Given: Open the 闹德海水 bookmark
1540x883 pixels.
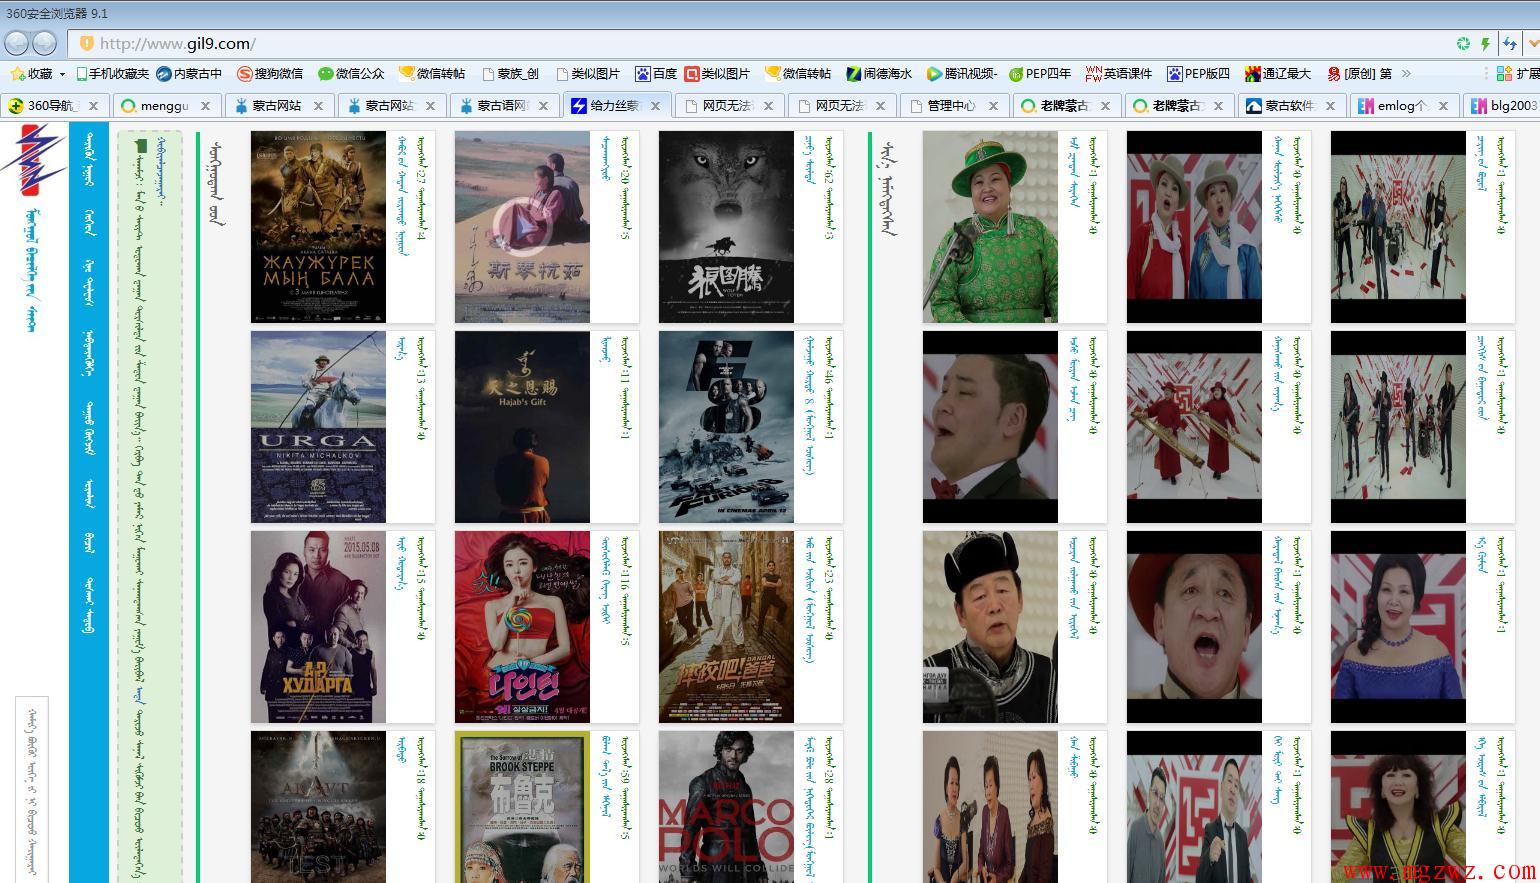Looking at the screenshot, I should click(x=879, y=74).
